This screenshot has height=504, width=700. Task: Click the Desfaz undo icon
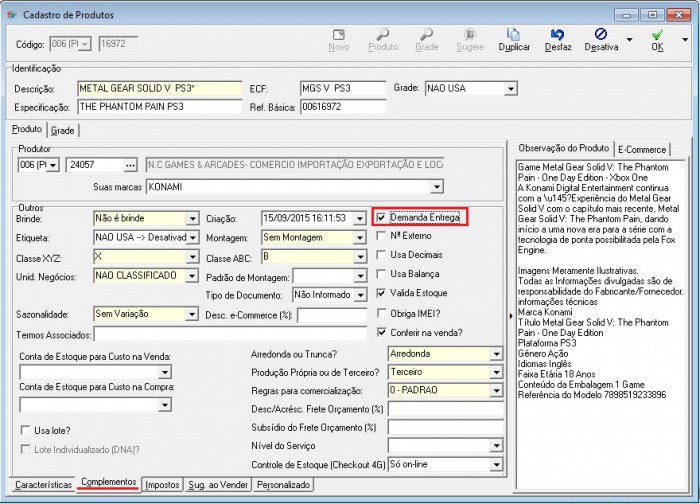pos(557,39)
